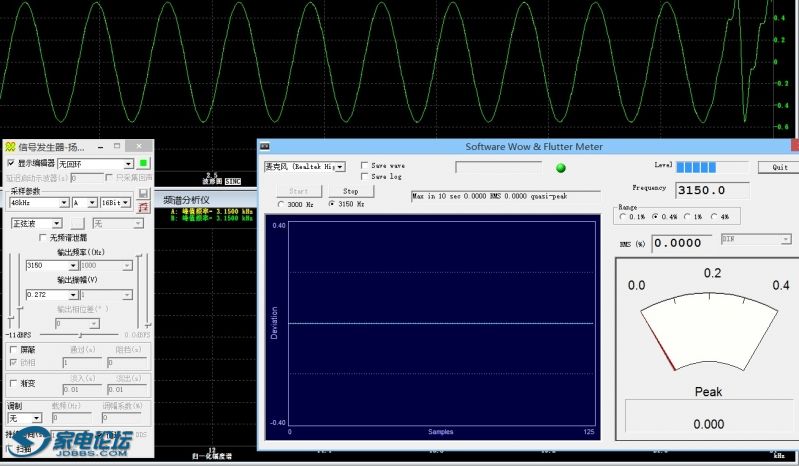The width and height of the screenshot is (799, 466).
Task: Select the 0.1% range option
Action: (x=623, y=216)
